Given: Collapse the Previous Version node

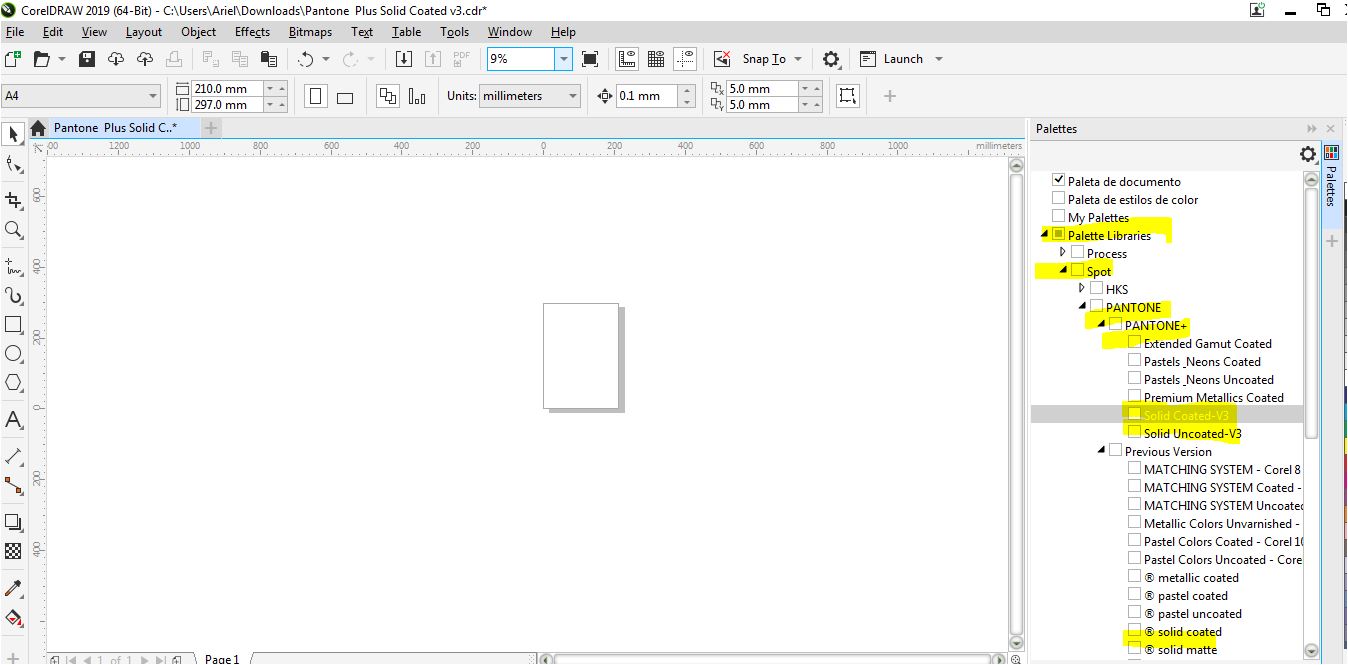Looking at the screenshot, I should pos(1102,451).
